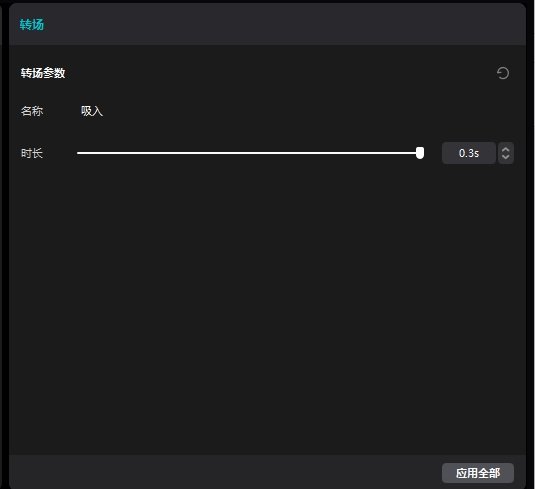The image size is (535, 489).
Task: Reset the transition parameters with the circular arrow
Action: (503, 73)
